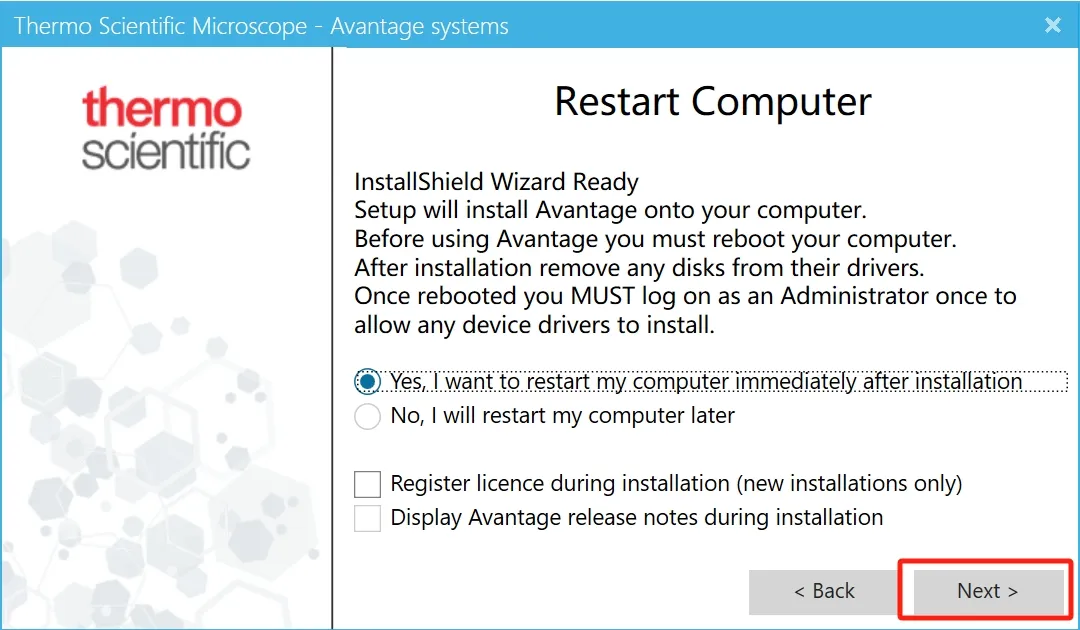Click the Next button

(x=987, y=591)
